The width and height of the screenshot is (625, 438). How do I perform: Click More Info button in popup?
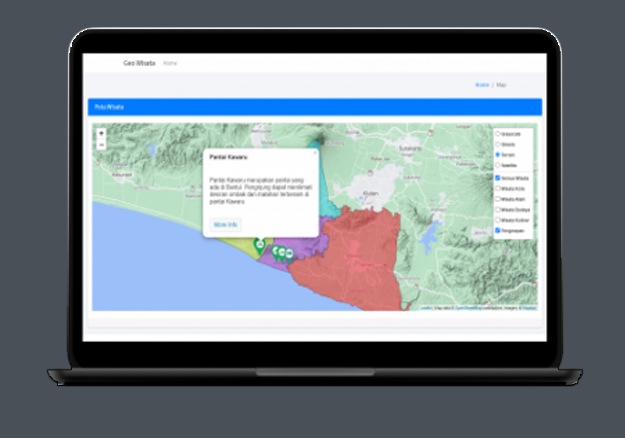click(x=225, y=225)
